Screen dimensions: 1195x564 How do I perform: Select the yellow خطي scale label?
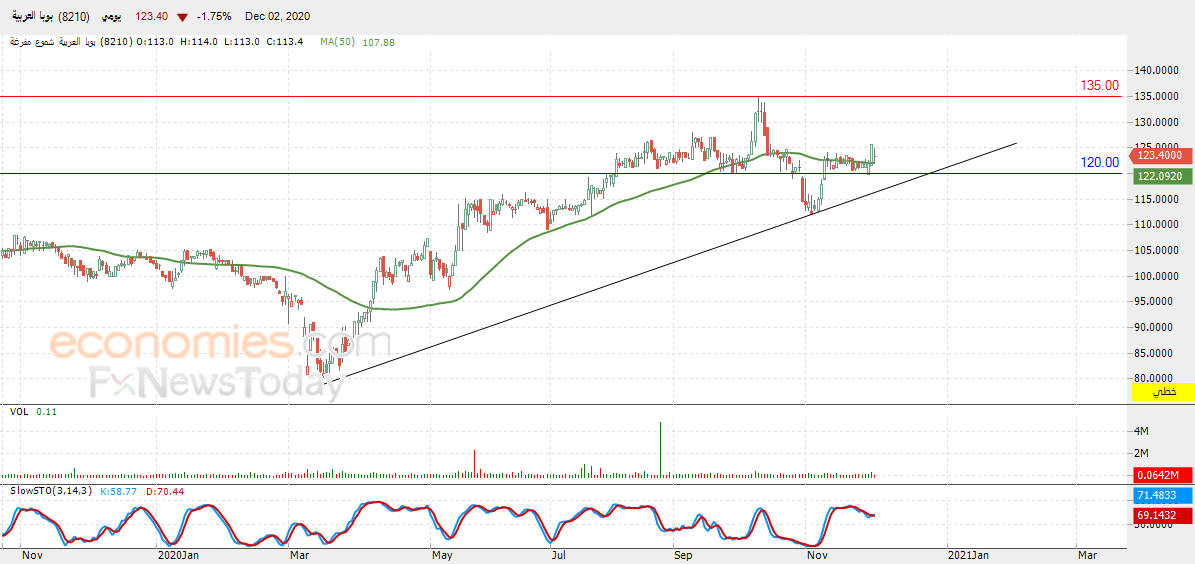(1163, 392)
